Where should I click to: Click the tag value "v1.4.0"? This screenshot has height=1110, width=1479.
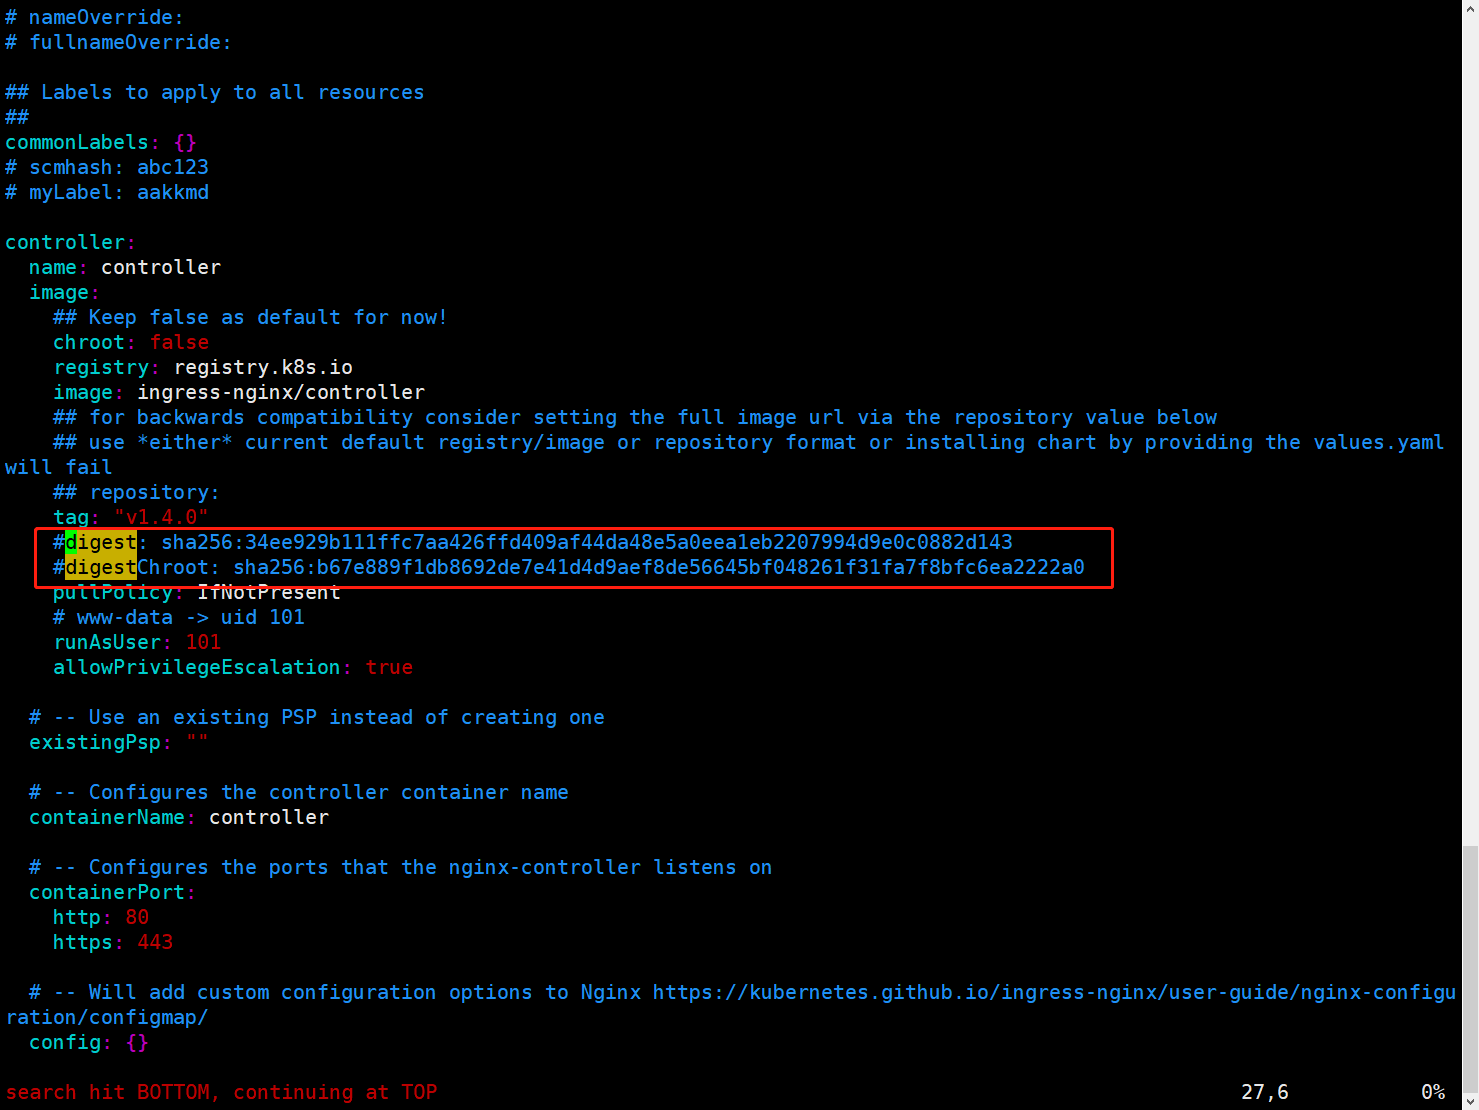click(161, 517)
